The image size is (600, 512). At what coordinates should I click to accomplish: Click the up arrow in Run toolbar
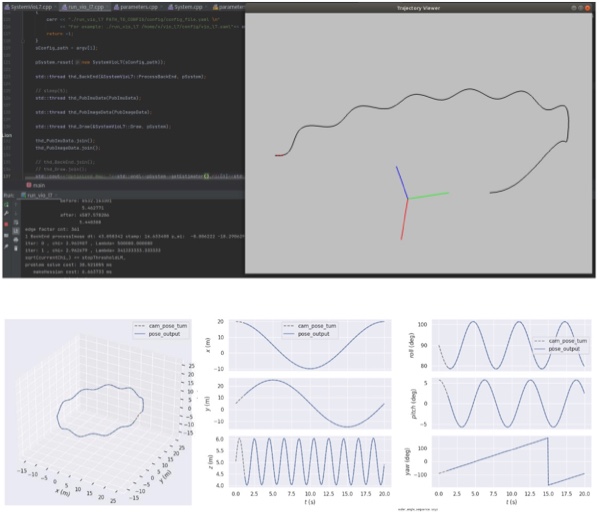point(16,204)
